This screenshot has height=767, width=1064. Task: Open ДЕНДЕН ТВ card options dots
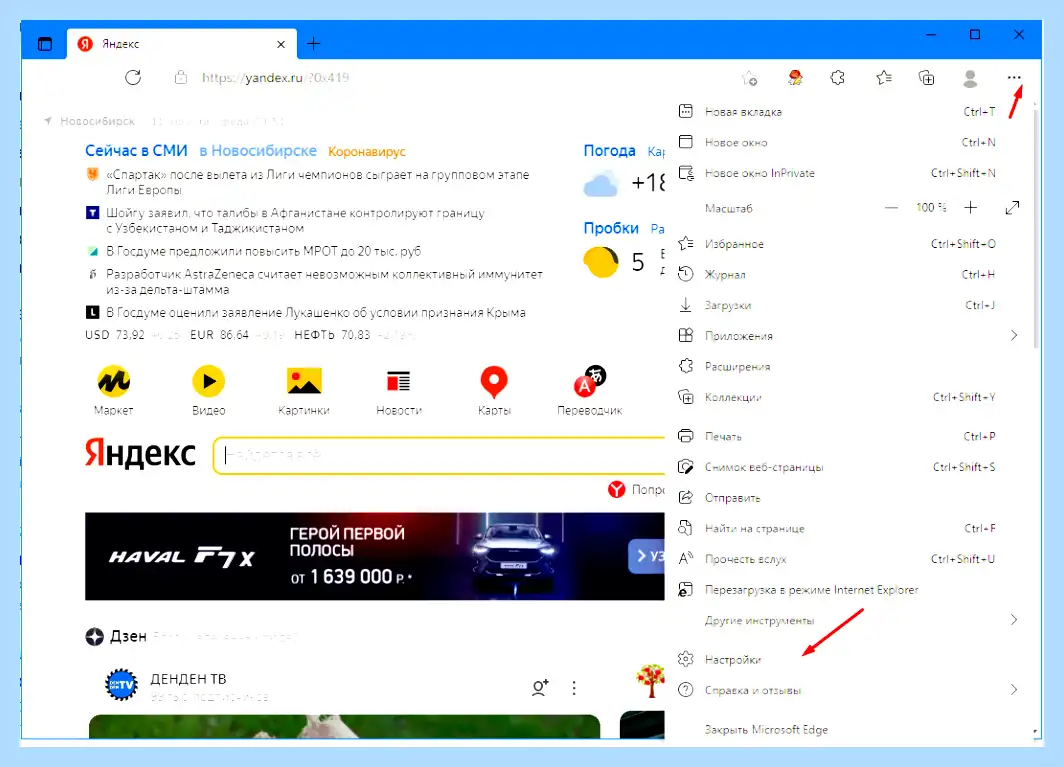click(x=574, y=688)
